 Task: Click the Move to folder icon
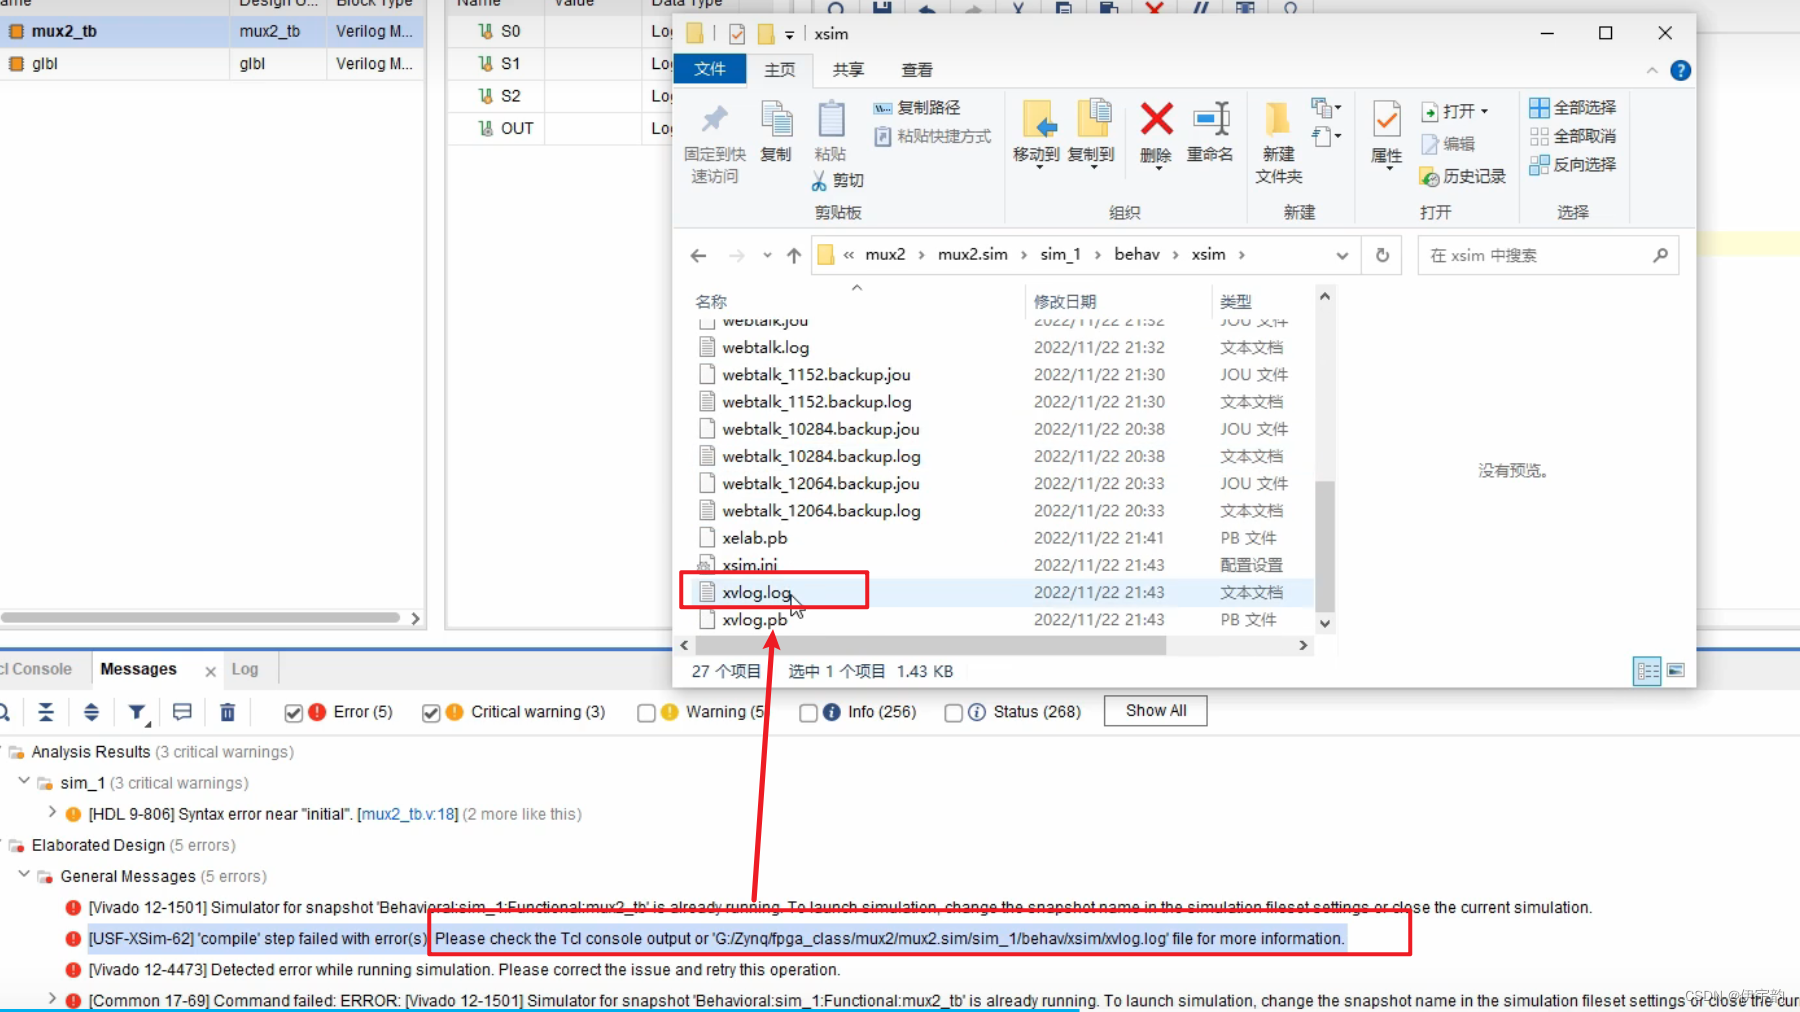point(1038,119)
